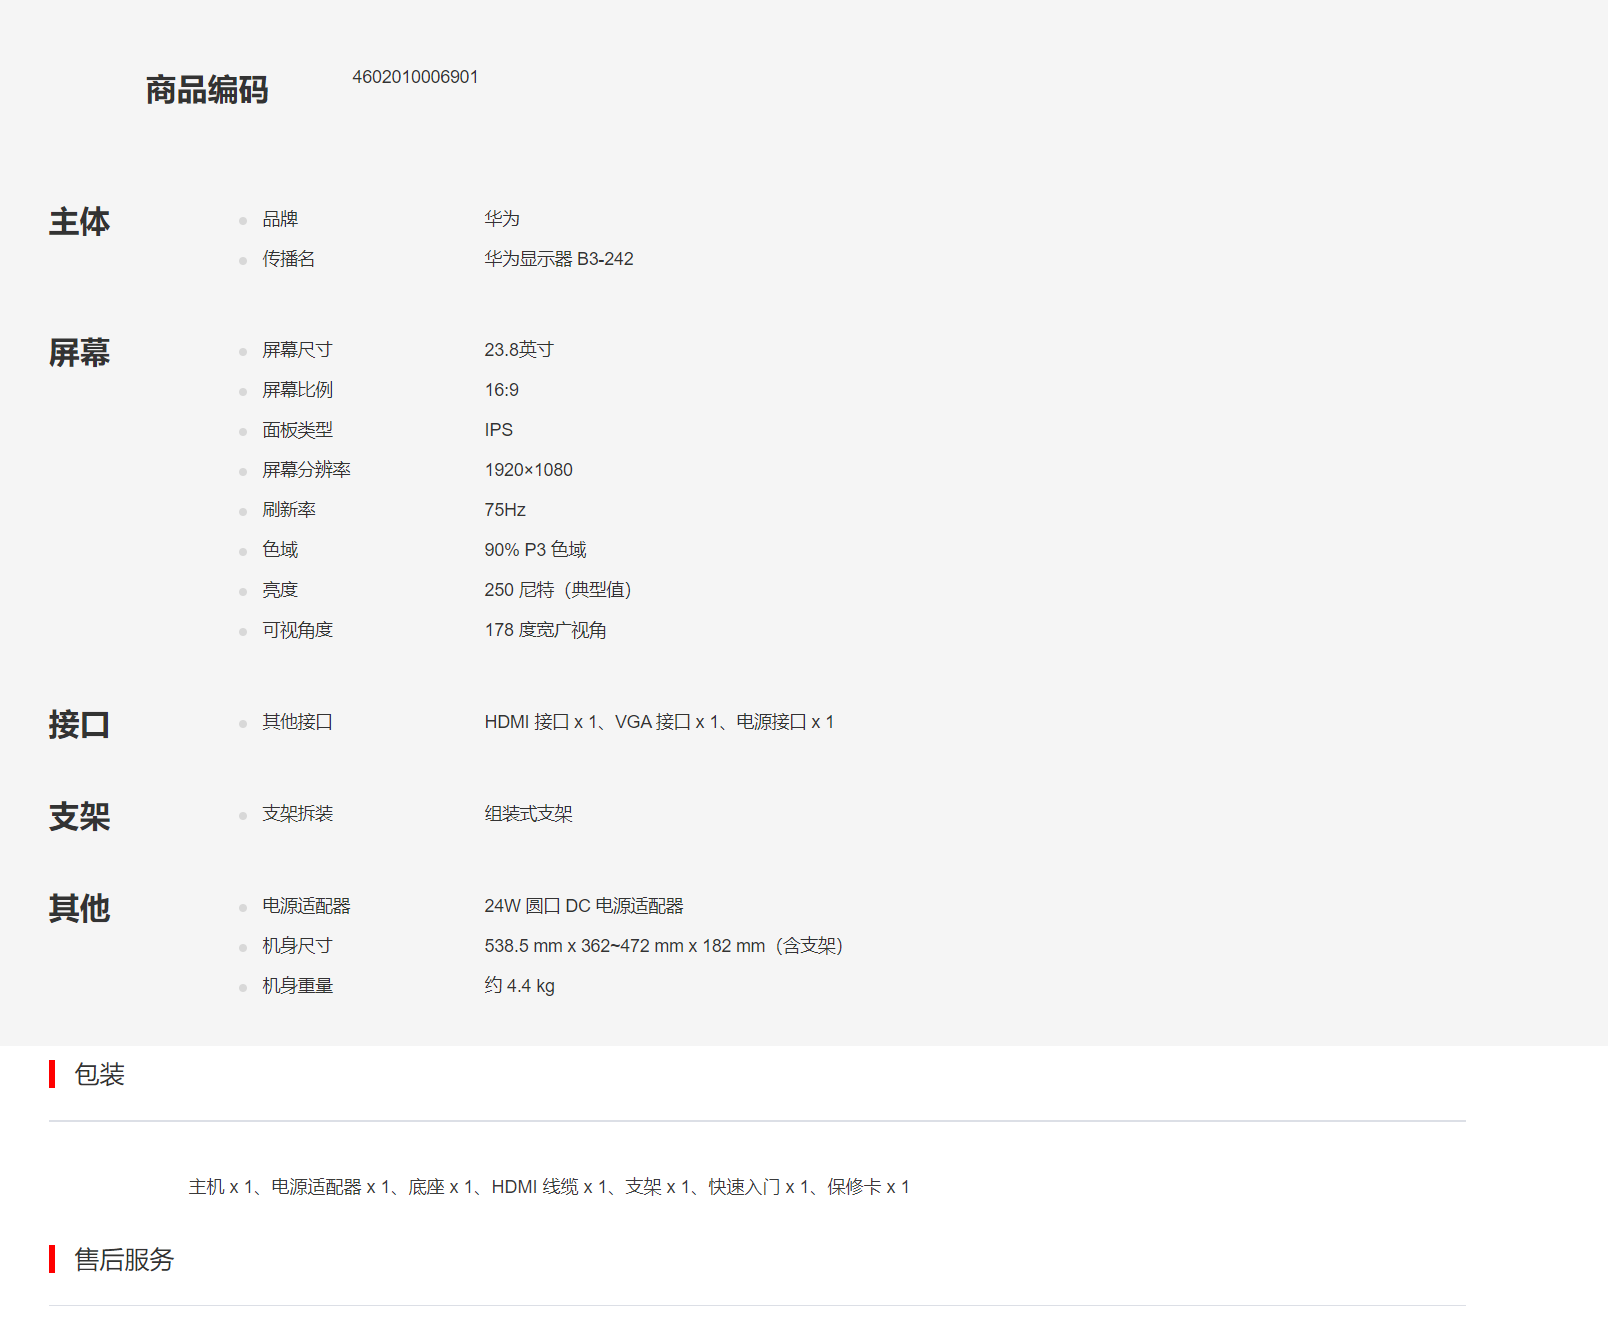Select the 屏幕 section heading

[79, 352]
